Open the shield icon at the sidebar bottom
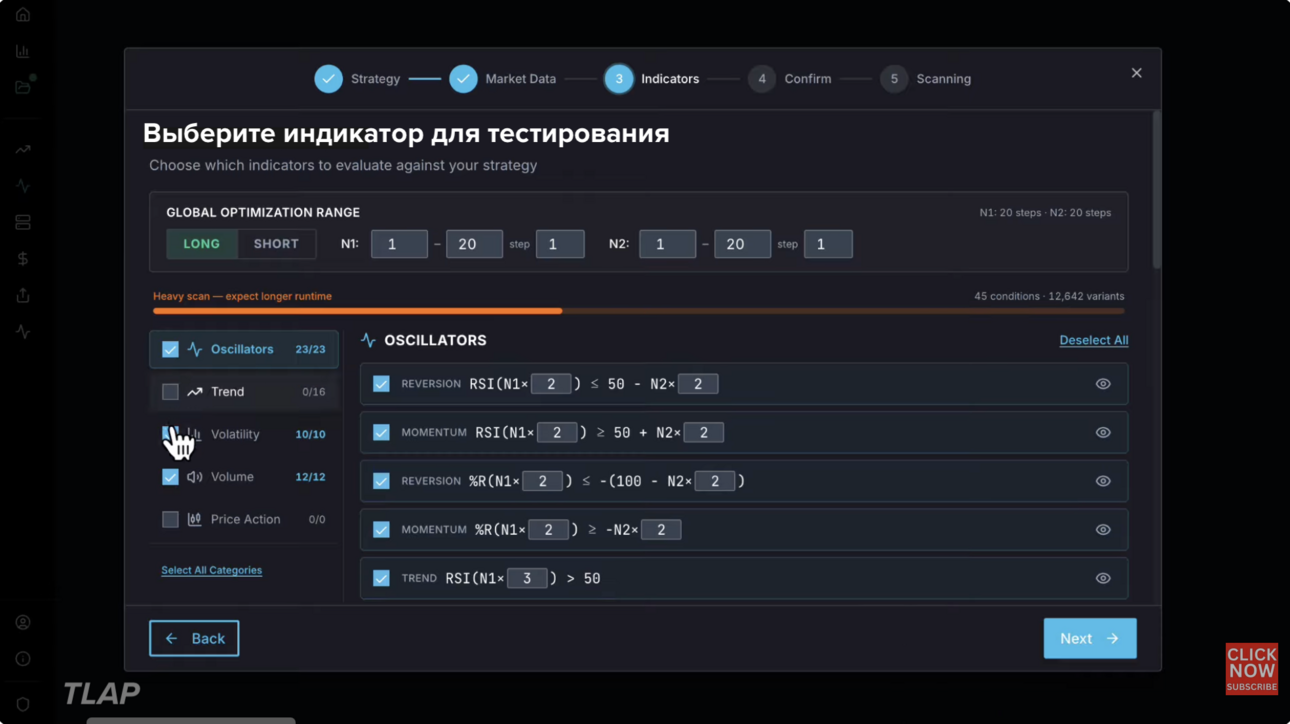 click(23, 704)
